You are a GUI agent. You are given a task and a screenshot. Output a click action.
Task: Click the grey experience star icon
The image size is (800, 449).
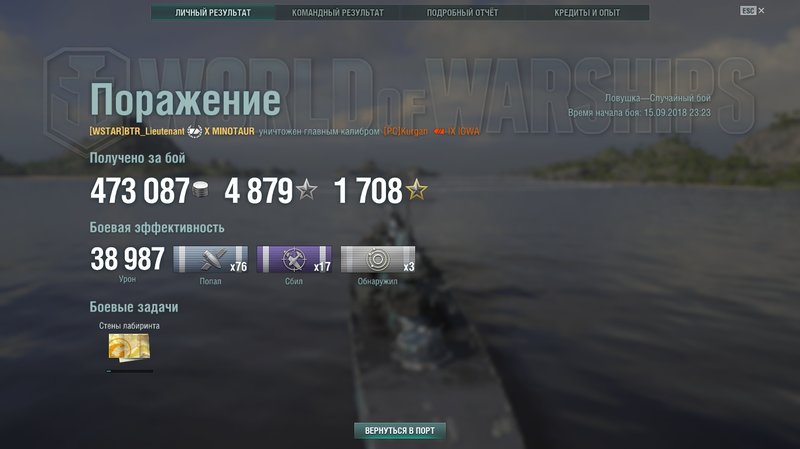click(x=306, y=190)
